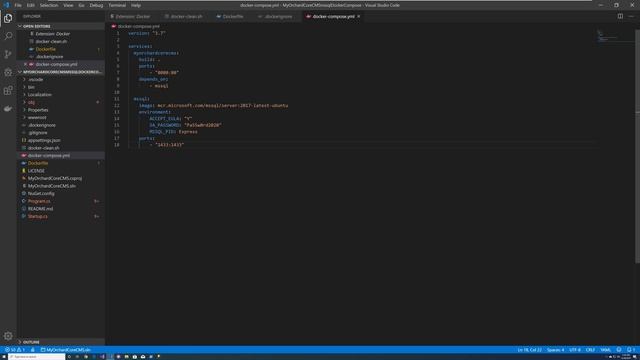Change language mode via YAML

tap(606, 350)
